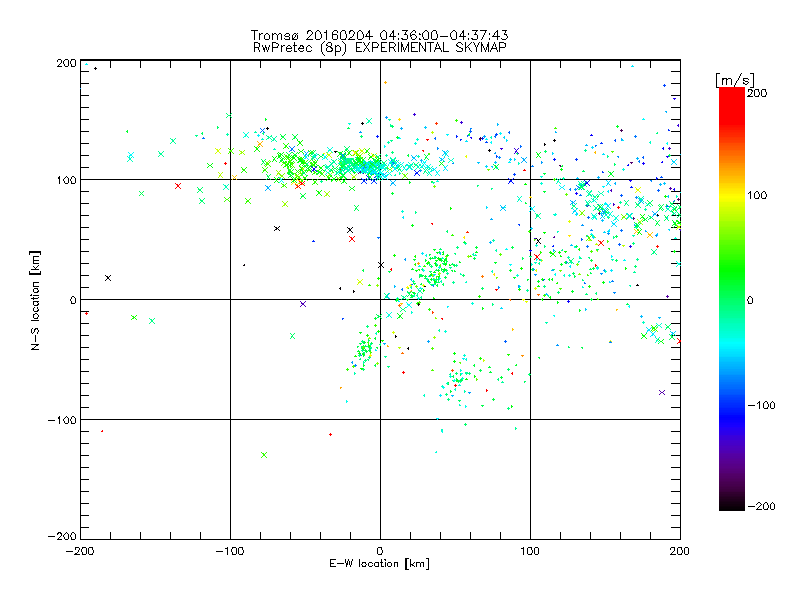Click the black X marker at far left
The image size is (800, 600).
click(108, 278)
